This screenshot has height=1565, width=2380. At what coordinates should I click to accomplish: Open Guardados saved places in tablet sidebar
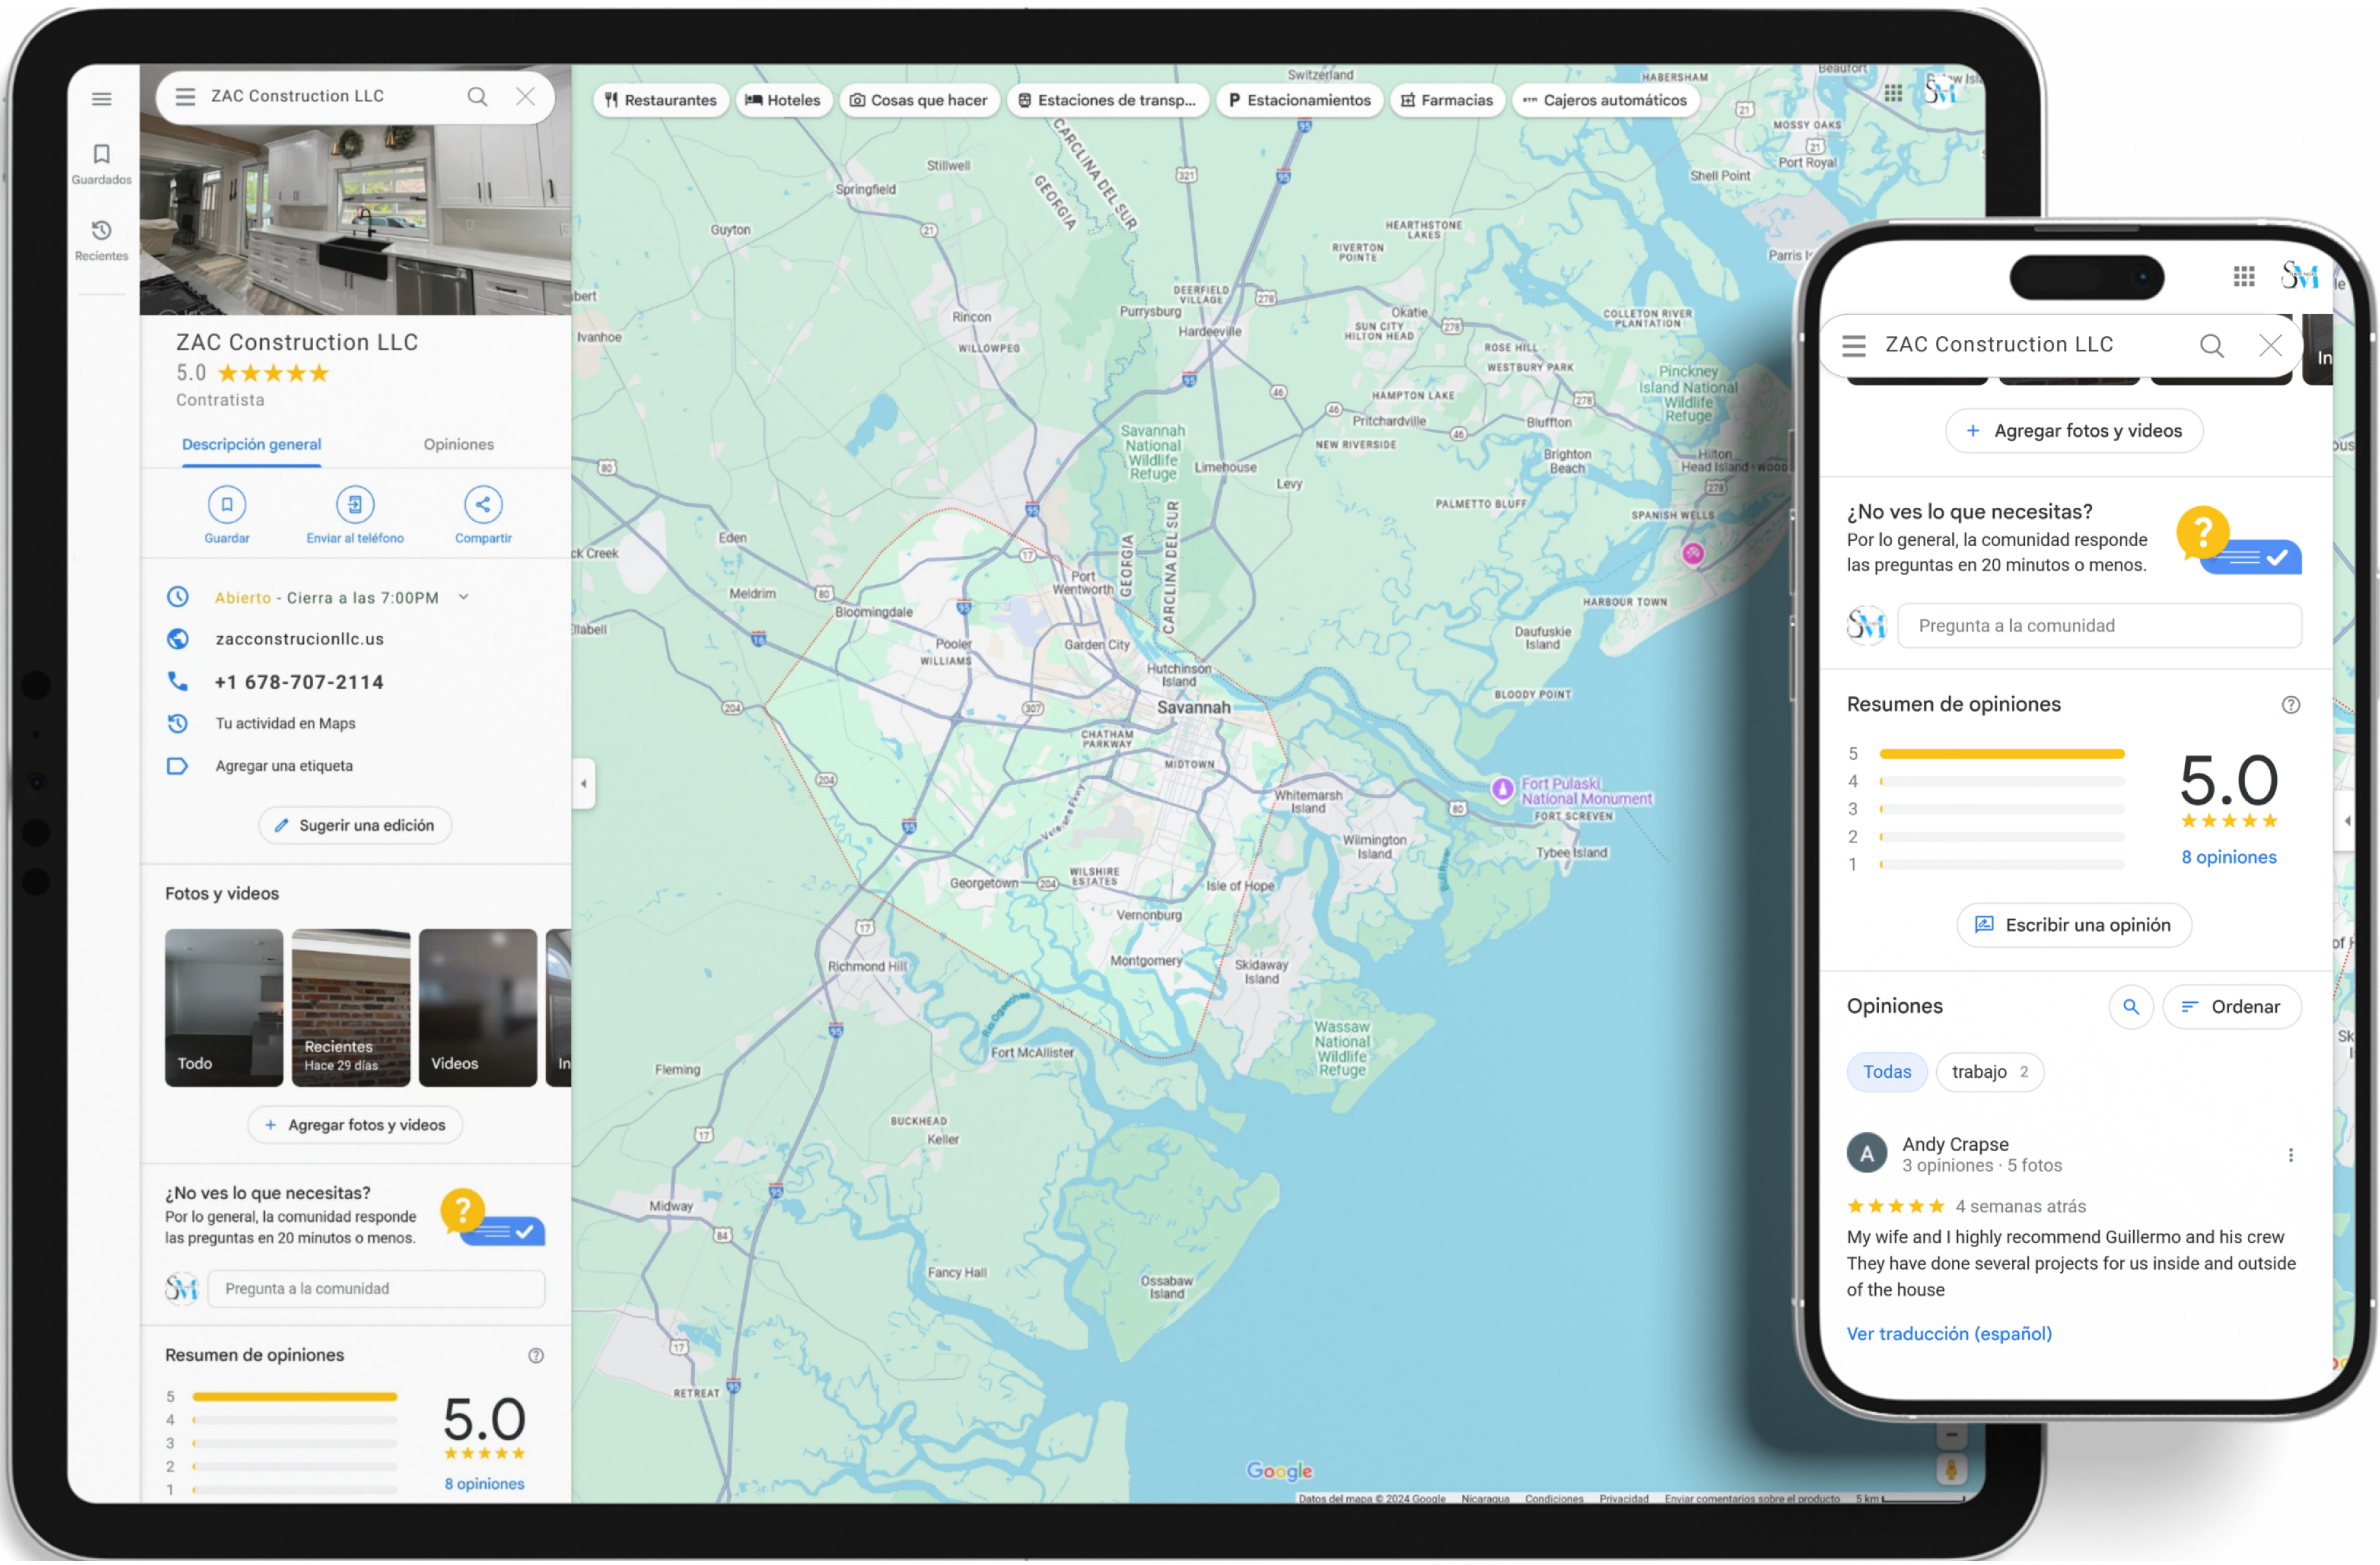tap(102, 165)
